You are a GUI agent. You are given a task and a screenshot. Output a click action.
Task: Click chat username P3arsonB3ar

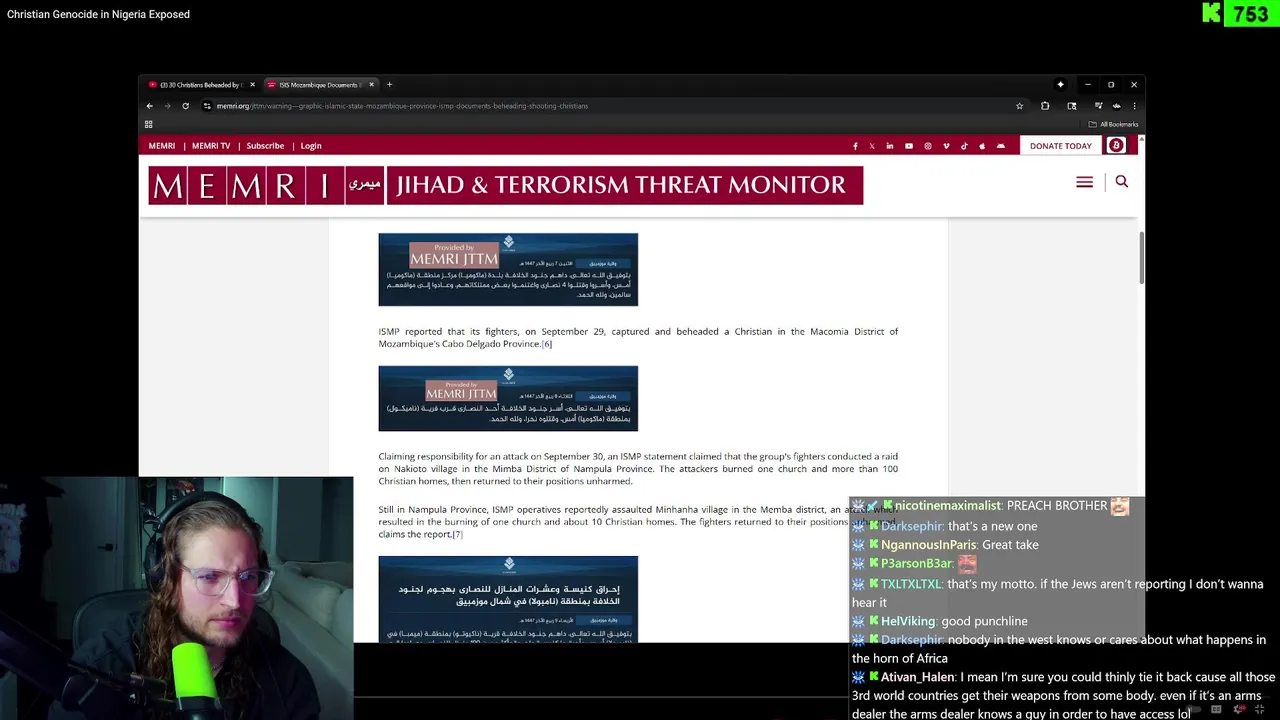[x=917, y=564]
